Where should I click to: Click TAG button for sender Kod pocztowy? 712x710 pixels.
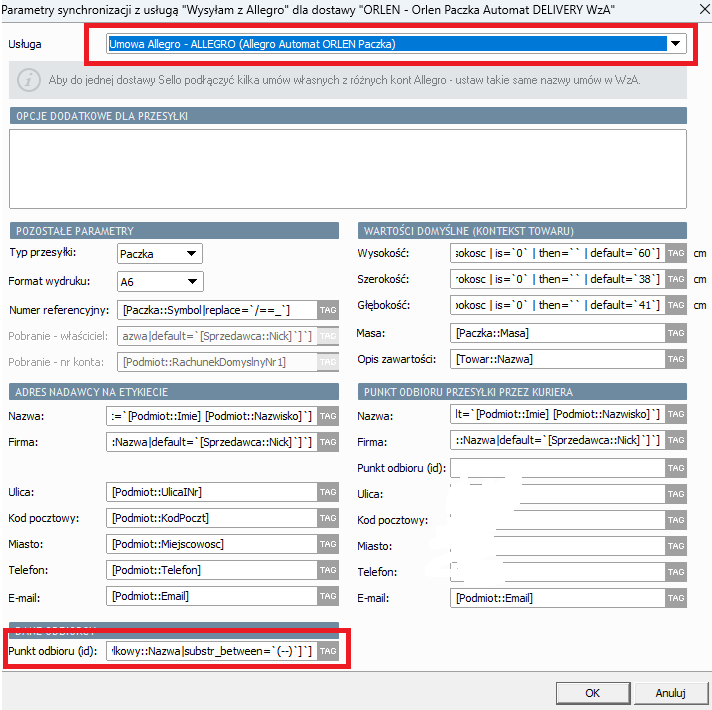[x=328, y=518]
